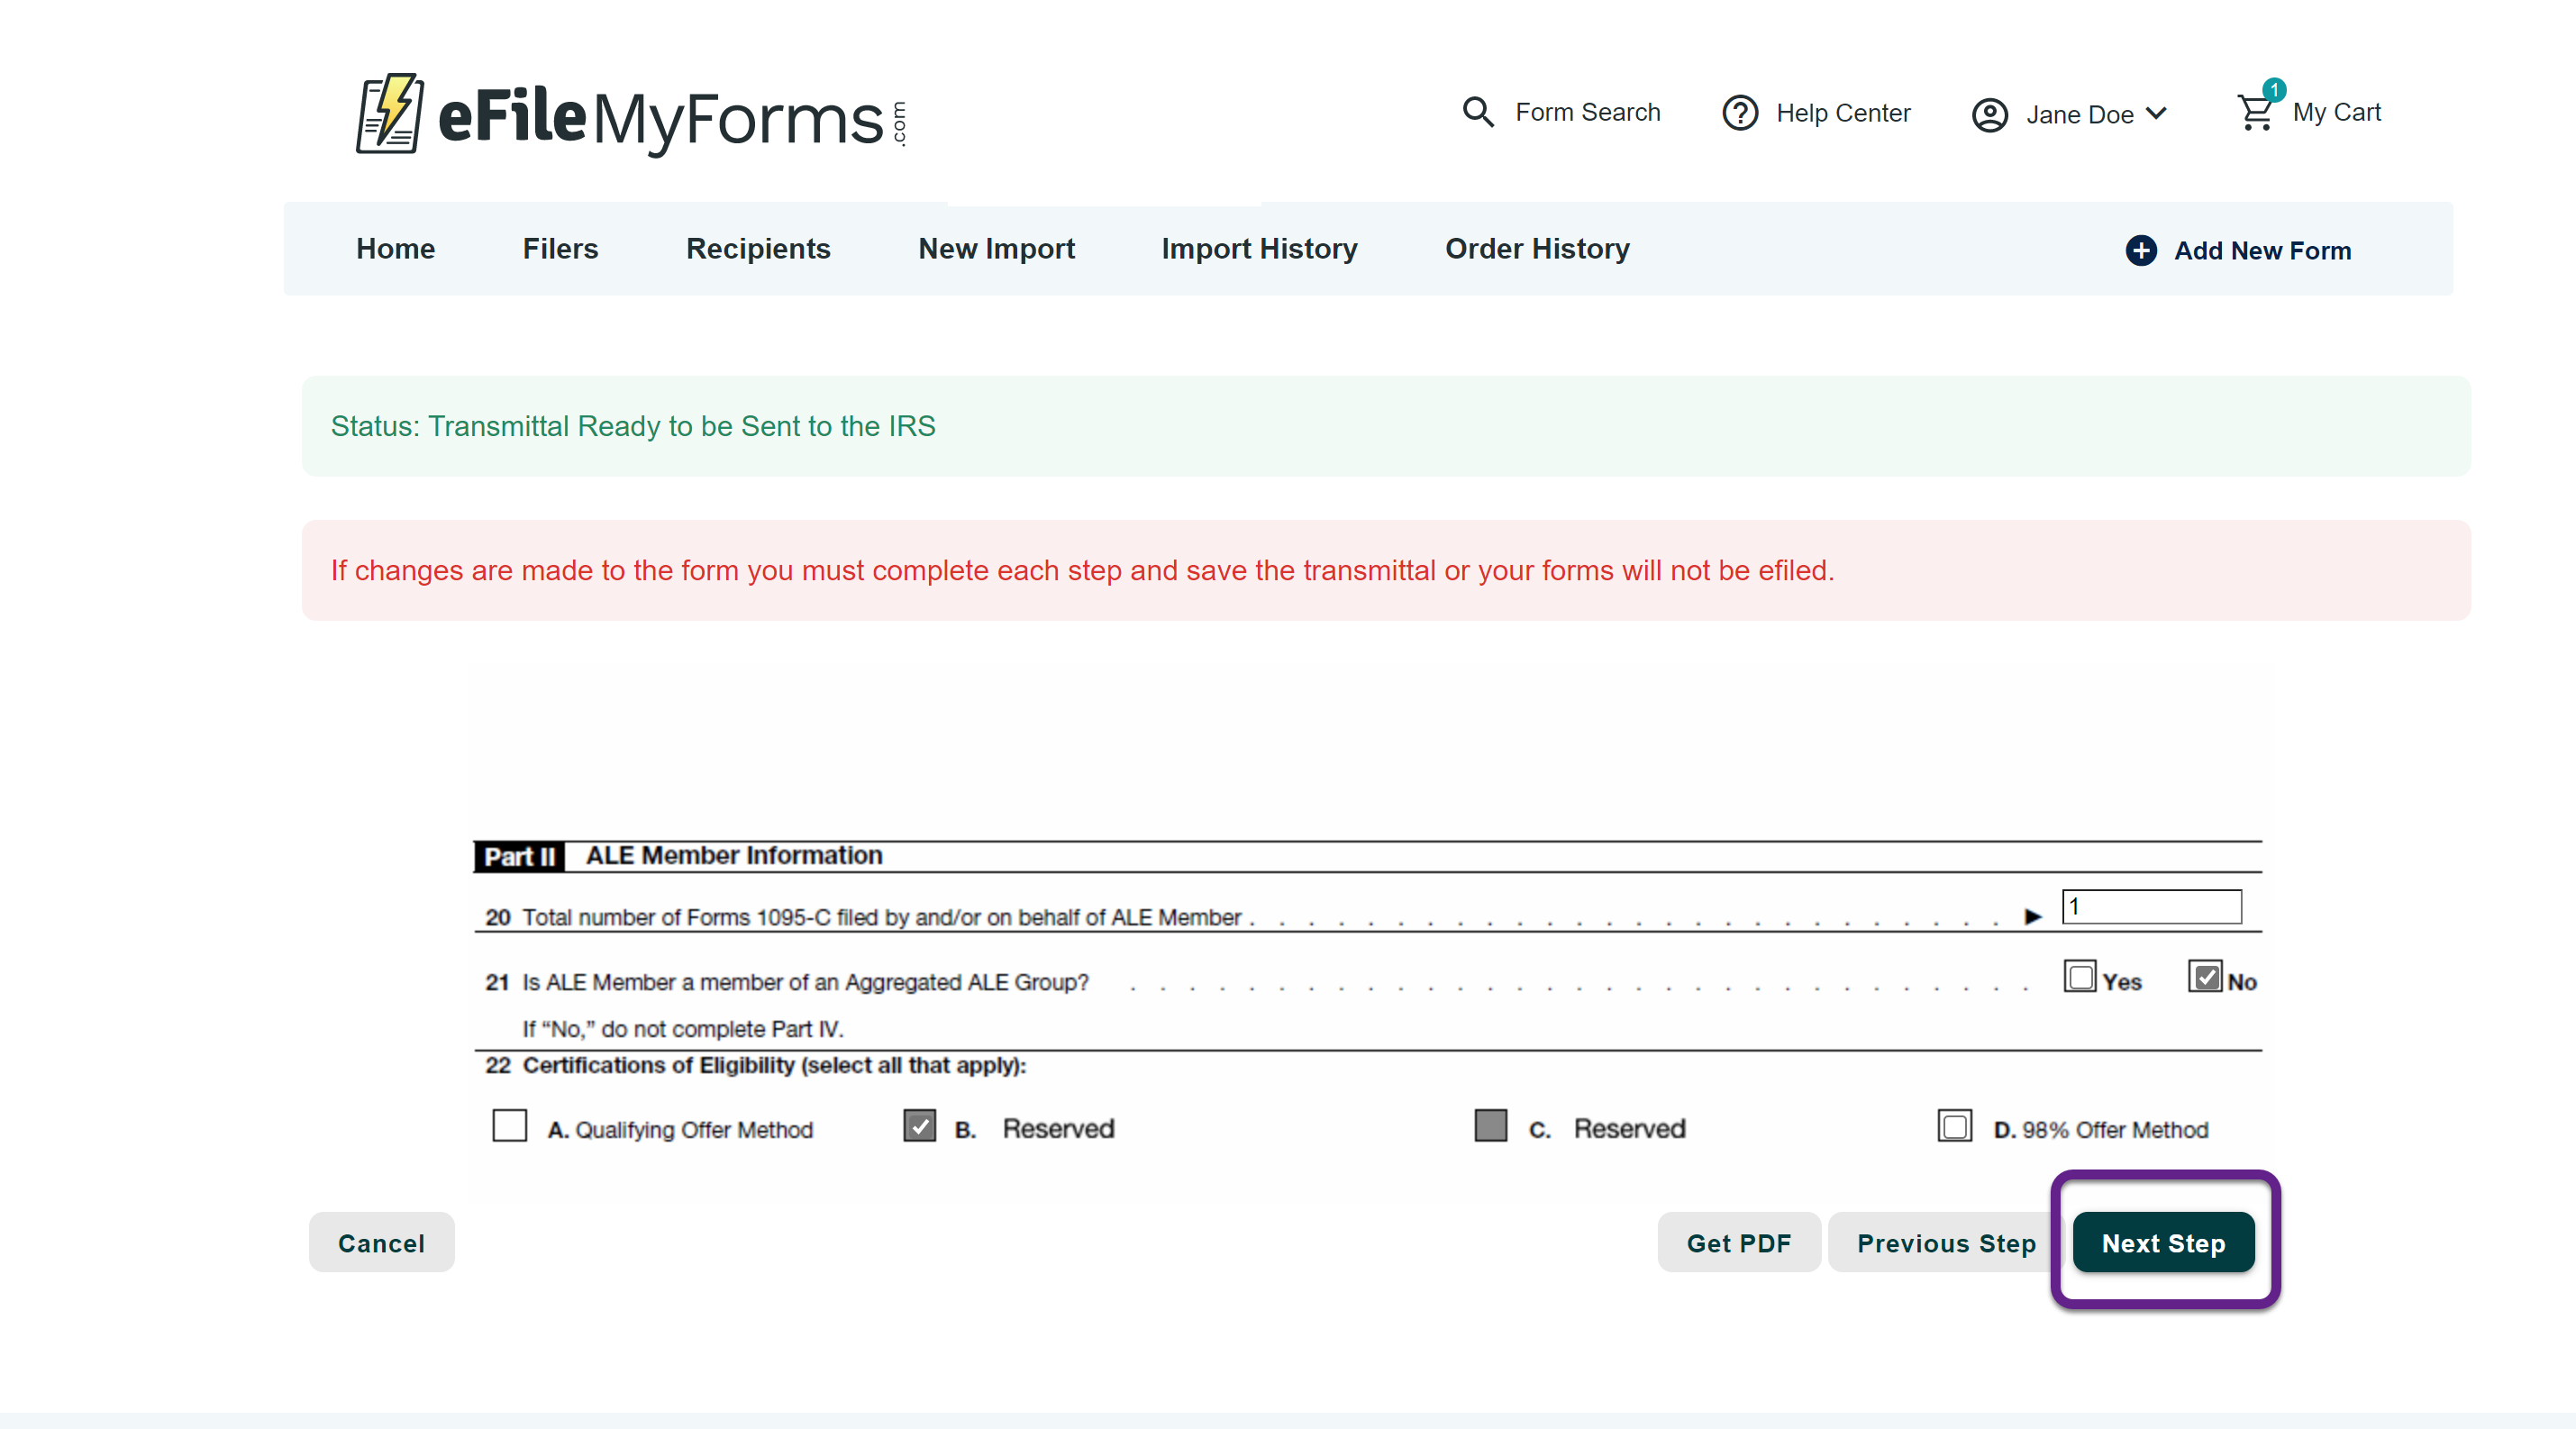Click the user profile avatar icon
Screen dimensions: 2576x1429
tap(1989, 115)
